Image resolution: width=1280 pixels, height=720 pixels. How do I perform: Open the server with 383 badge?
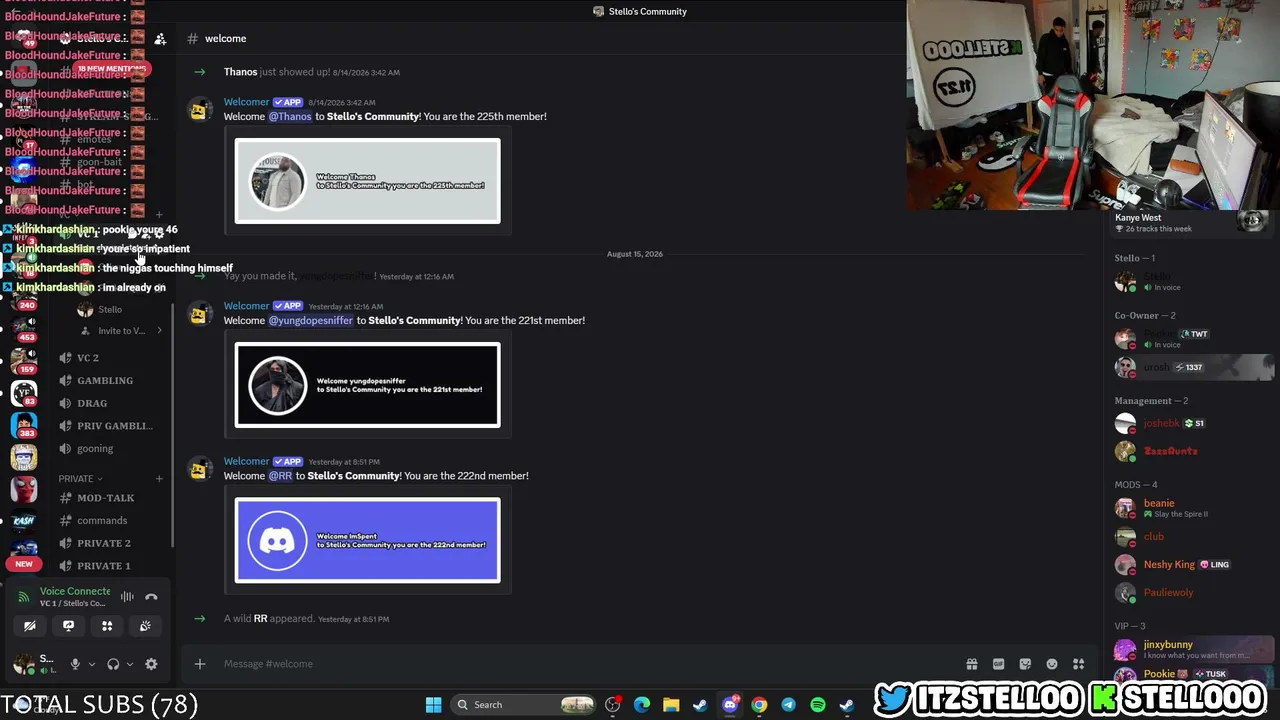pyautogui.click(x=24, y=425)
